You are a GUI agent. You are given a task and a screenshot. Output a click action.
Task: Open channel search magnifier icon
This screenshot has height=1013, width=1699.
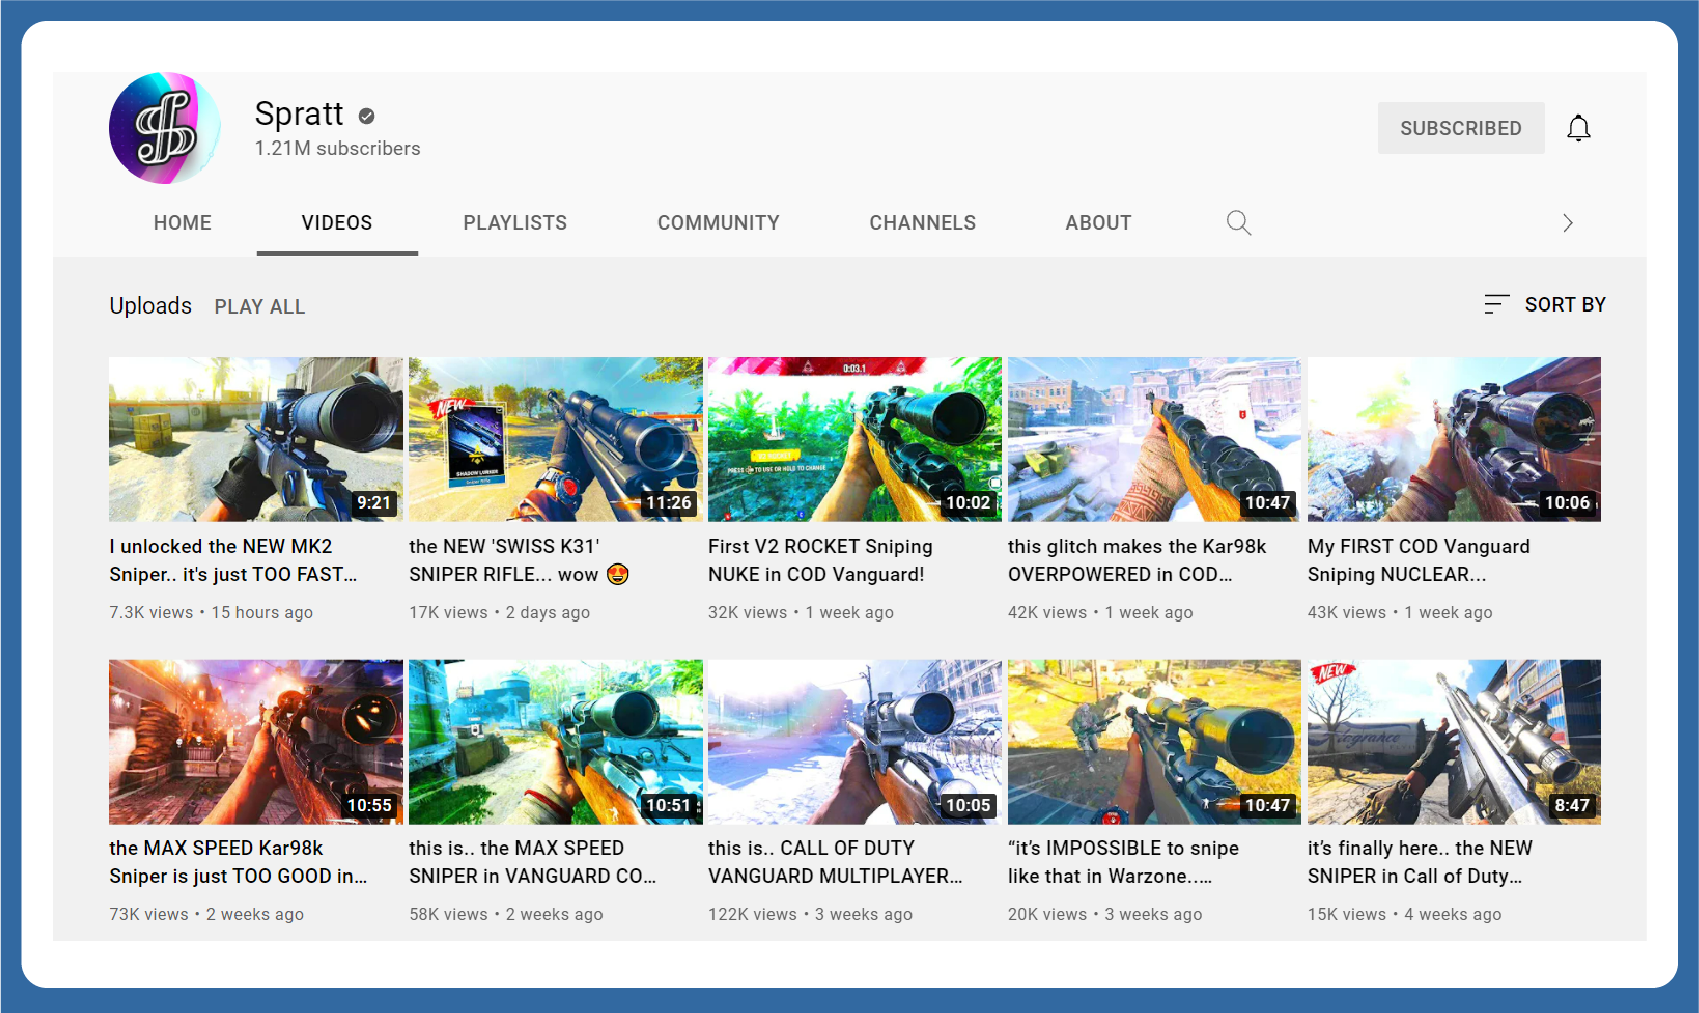(1239, 223)
